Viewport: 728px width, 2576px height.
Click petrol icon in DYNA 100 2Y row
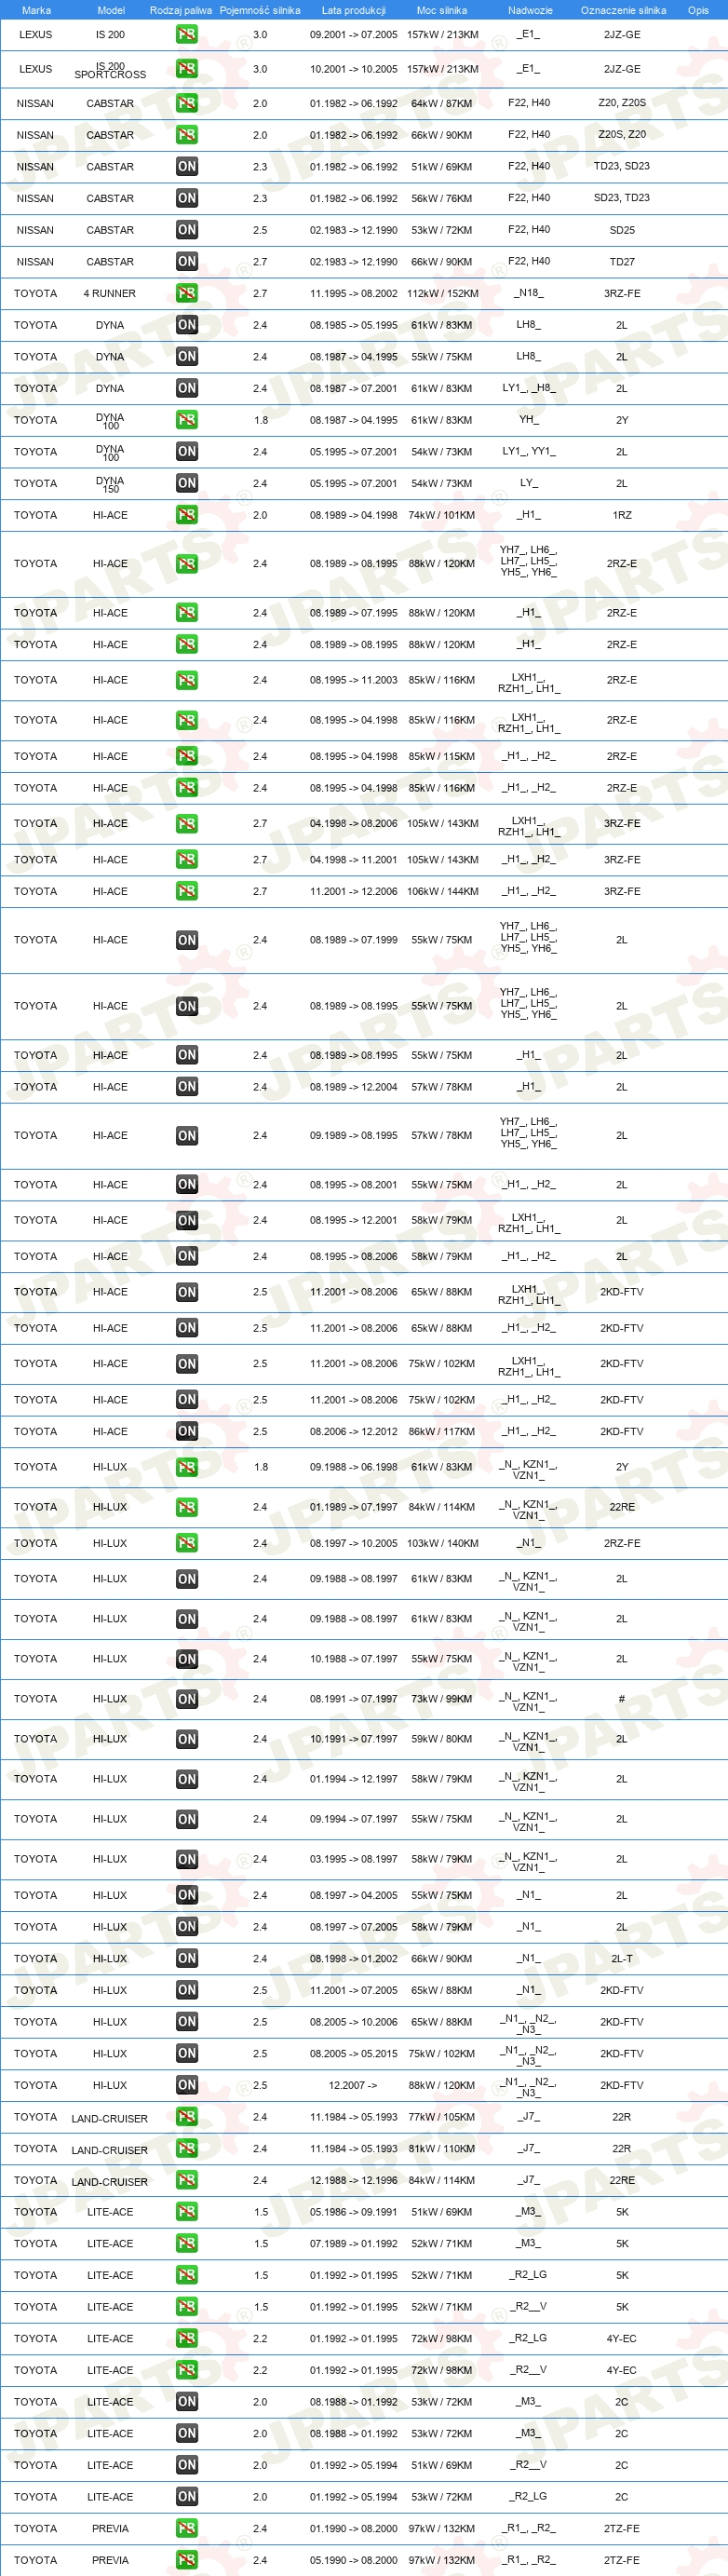click(x=187, y=420)
